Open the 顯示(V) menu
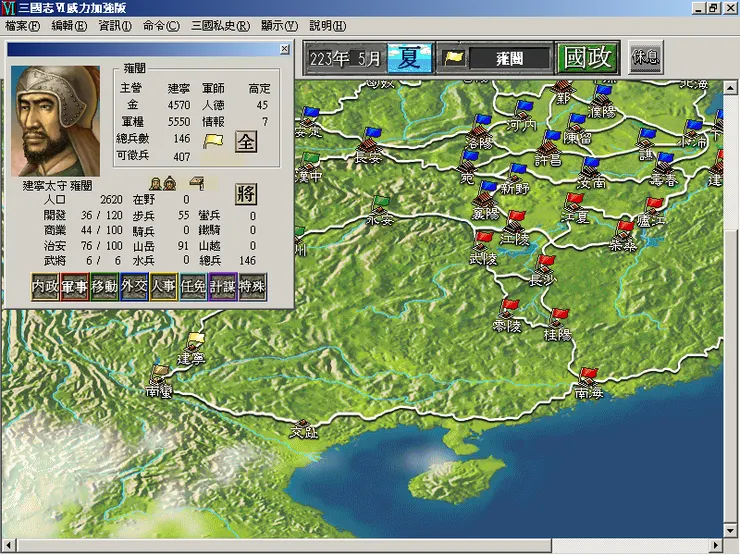740x555 pixels. (x=279, y=25)
